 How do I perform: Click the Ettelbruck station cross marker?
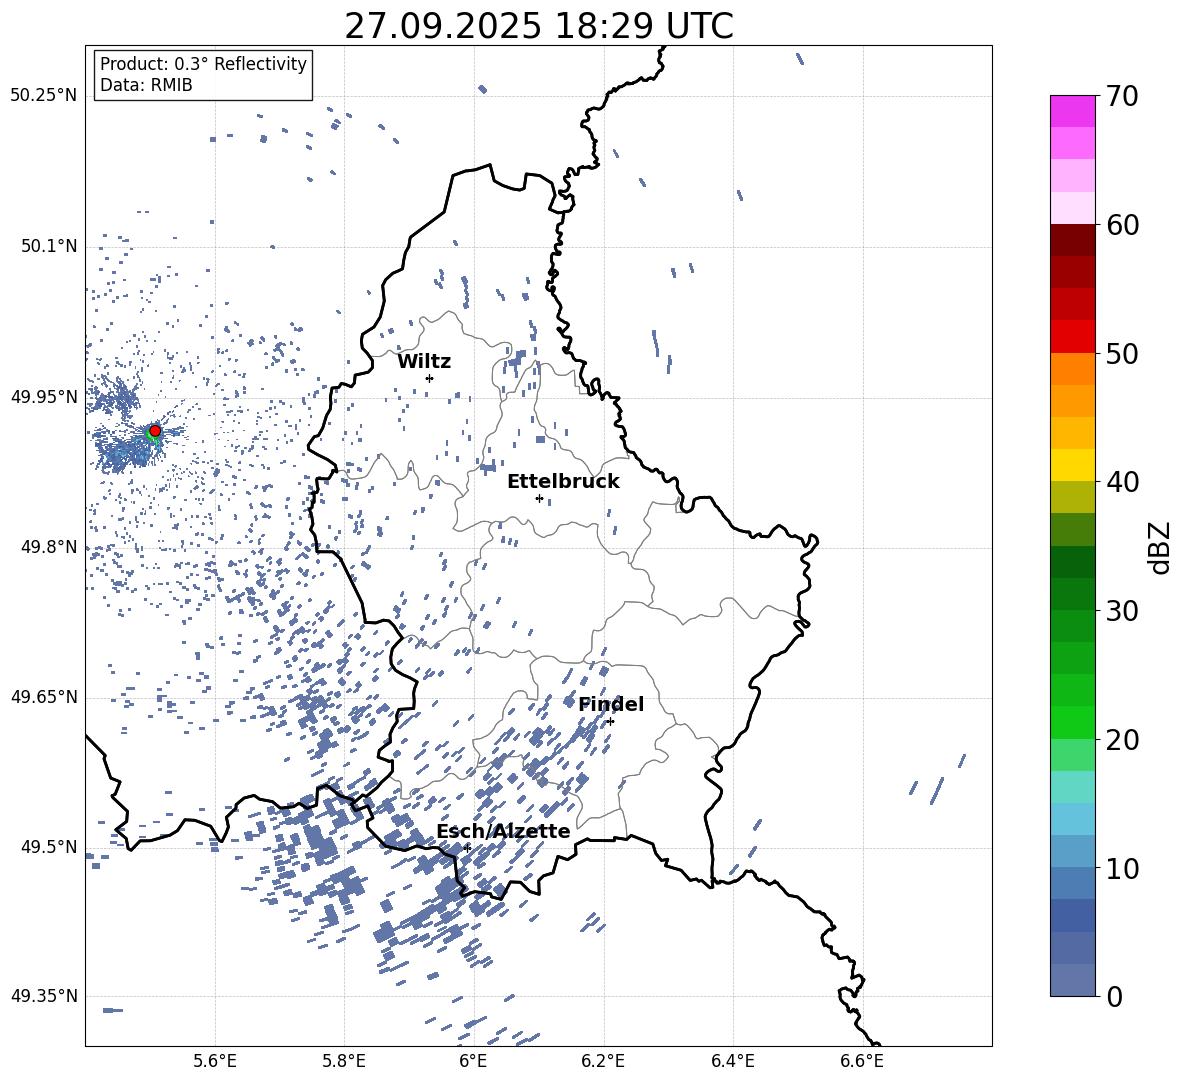(x=539, y=498)
